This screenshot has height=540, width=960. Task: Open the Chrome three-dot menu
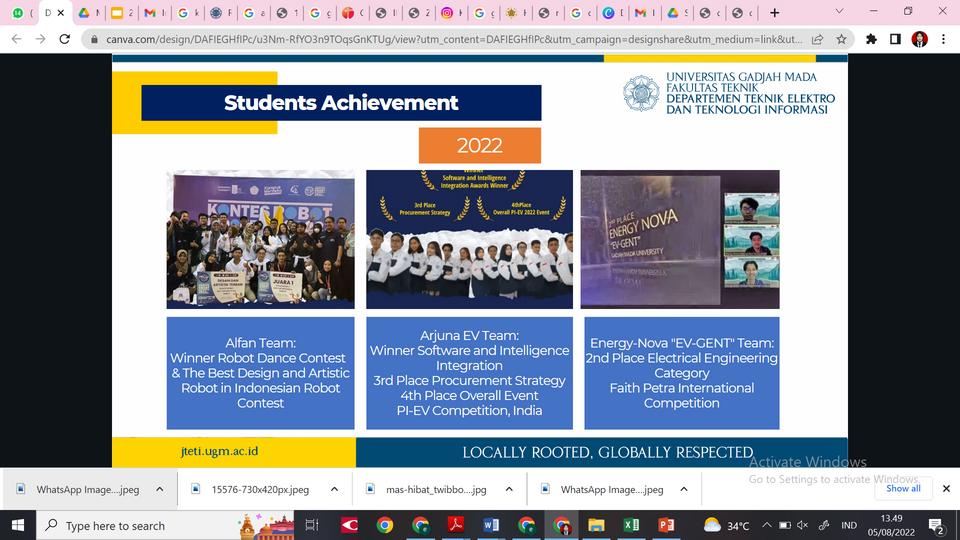pyautogui.click(x=943, y=39)
